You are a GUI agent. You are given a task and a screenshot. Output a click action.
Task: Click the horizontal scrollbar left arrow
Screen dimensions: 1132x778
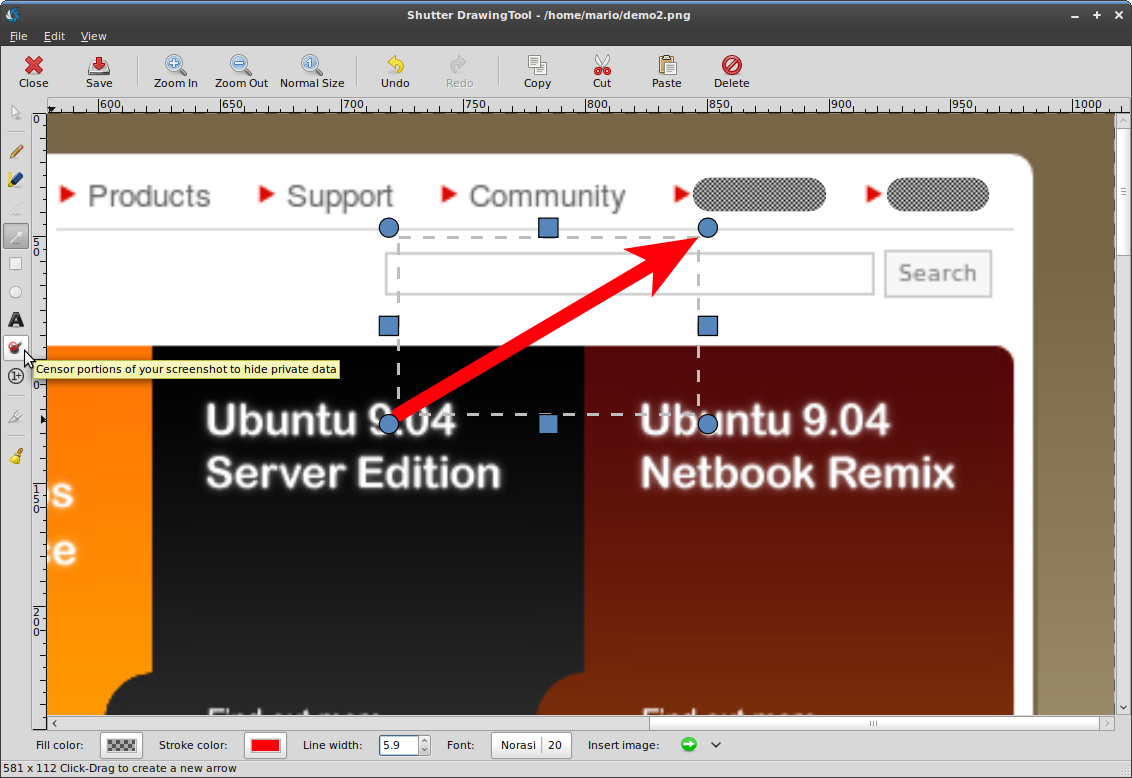point(54,723)
